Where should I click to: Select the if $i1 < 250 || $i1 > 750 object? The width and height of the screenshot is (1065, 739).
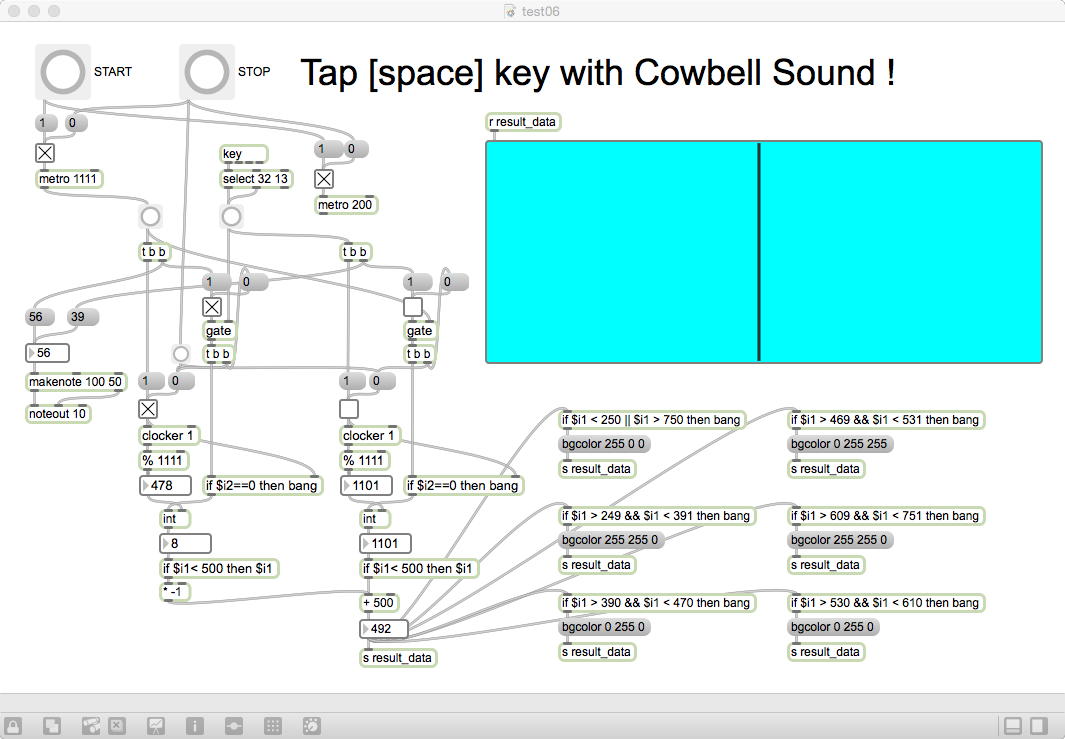point(651,420)
